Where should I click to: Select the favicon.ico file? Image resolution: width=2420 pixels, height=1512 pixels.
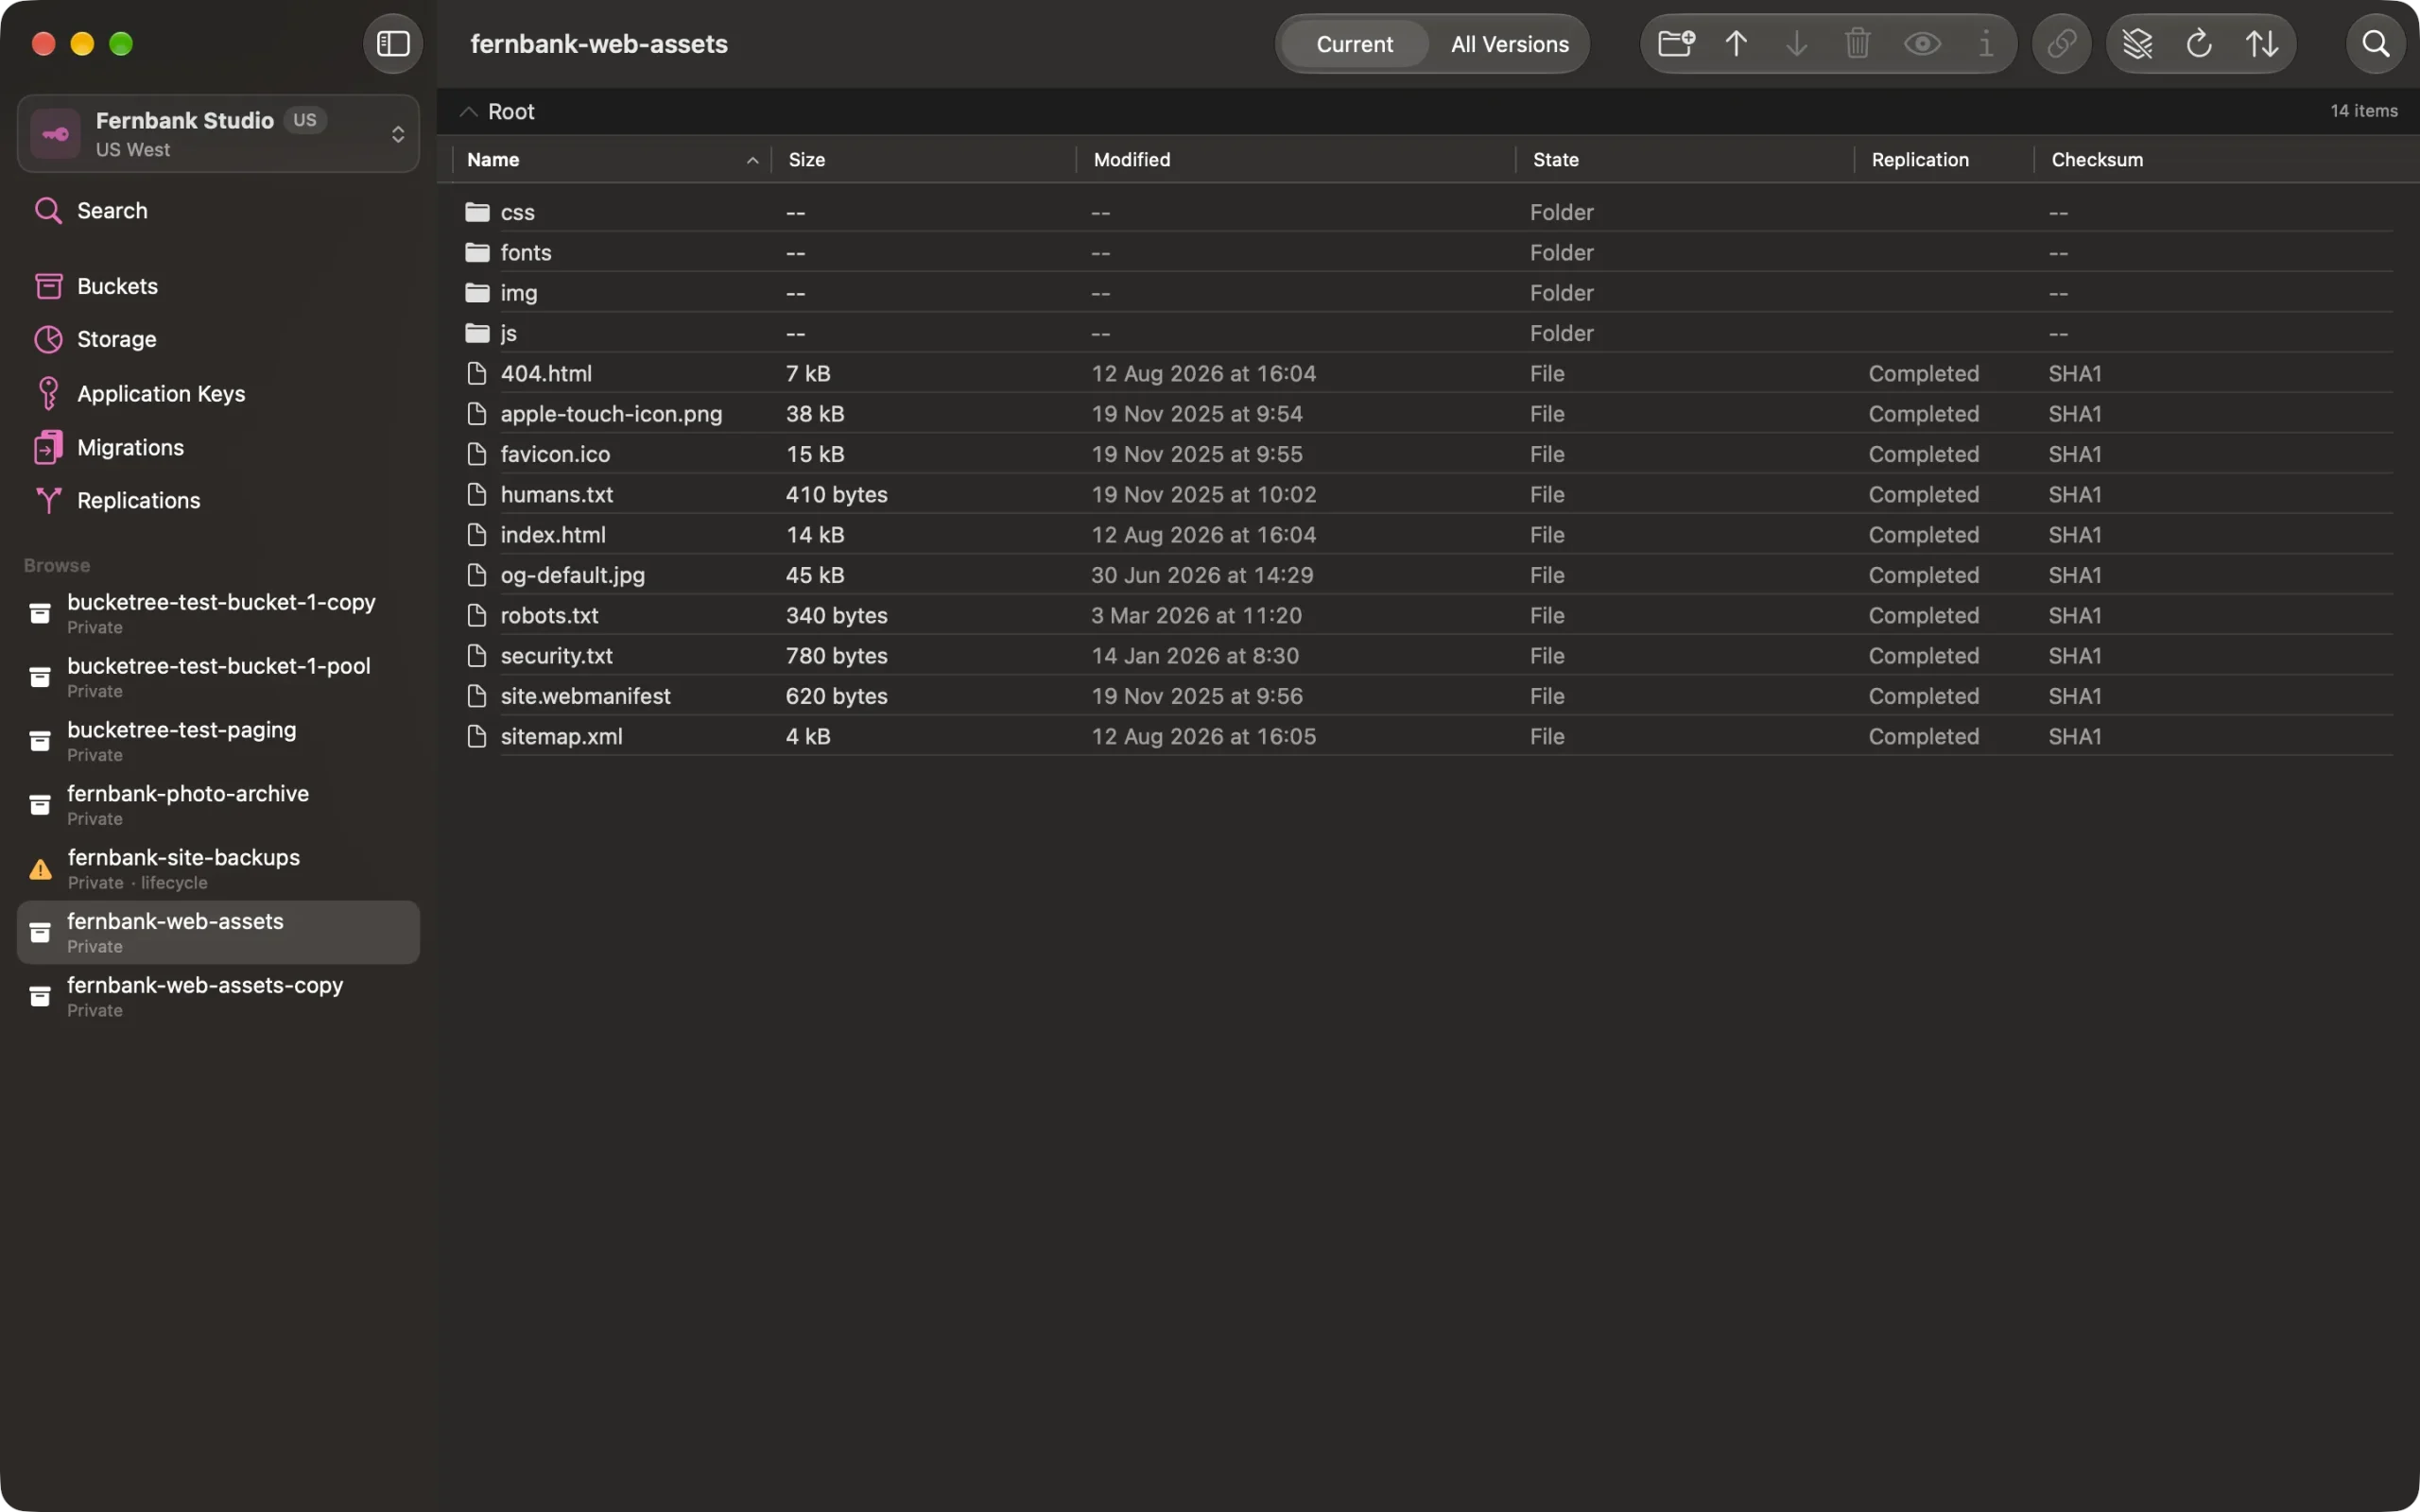pyautogui.click(x=1428, y=454)
